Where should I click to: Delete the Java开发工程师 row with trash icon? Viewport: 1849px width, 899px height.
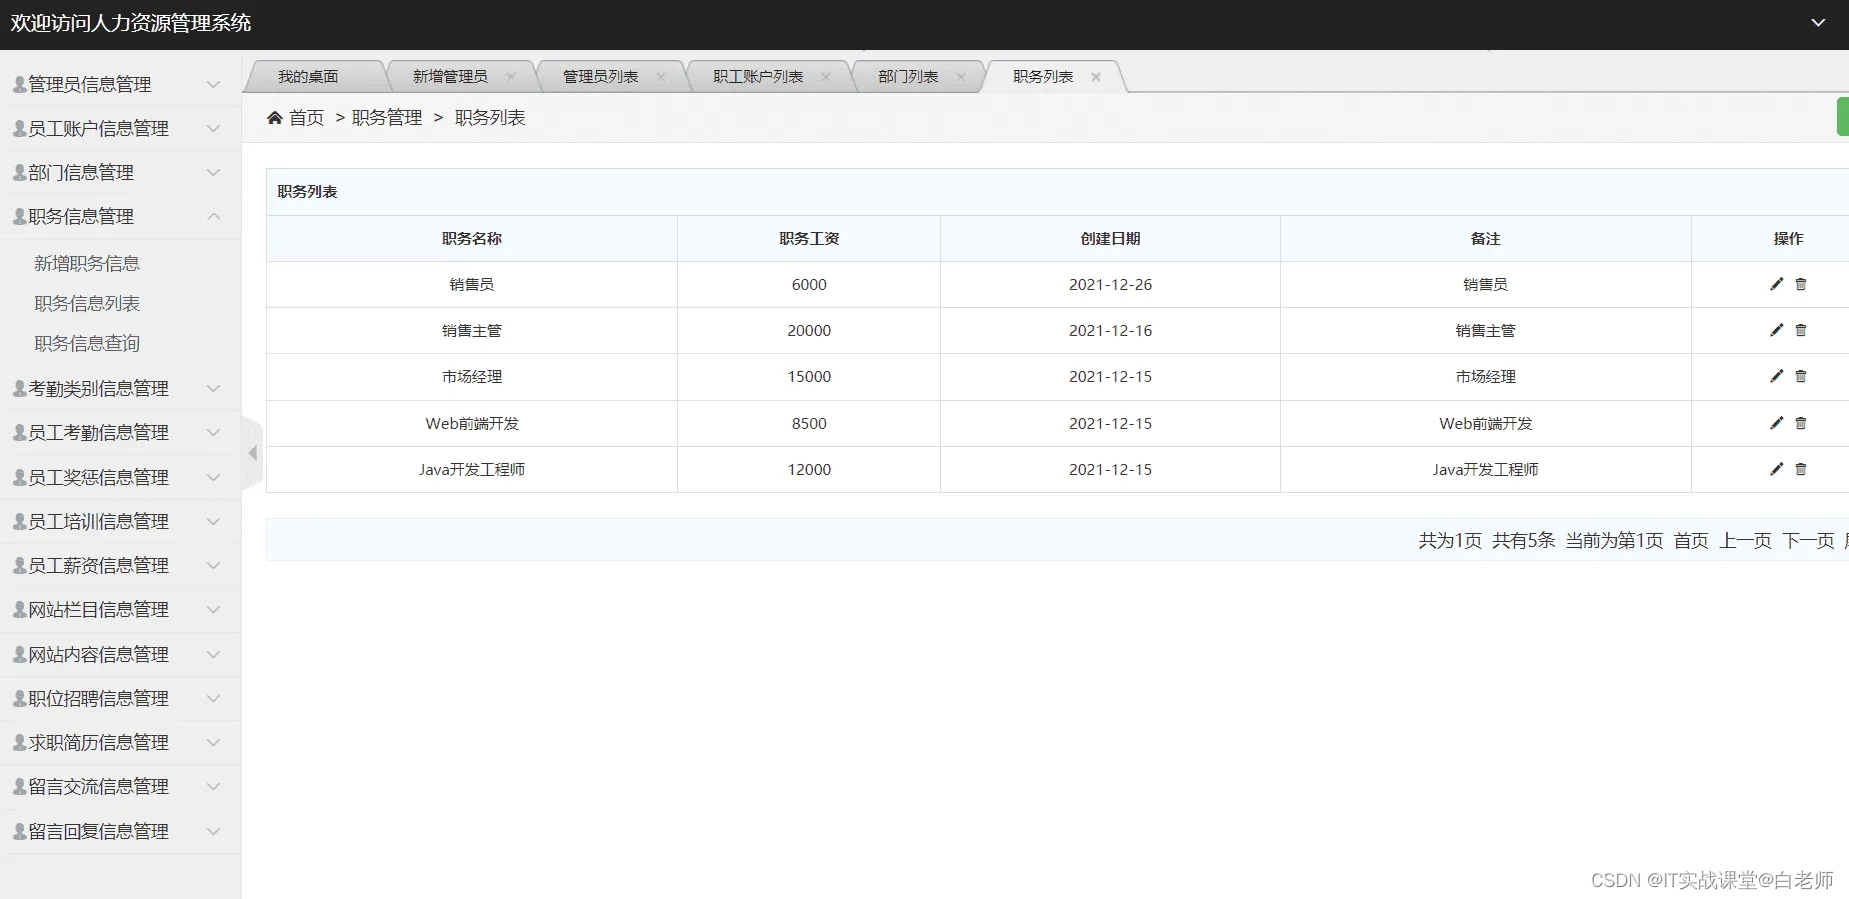point(1801,469)
